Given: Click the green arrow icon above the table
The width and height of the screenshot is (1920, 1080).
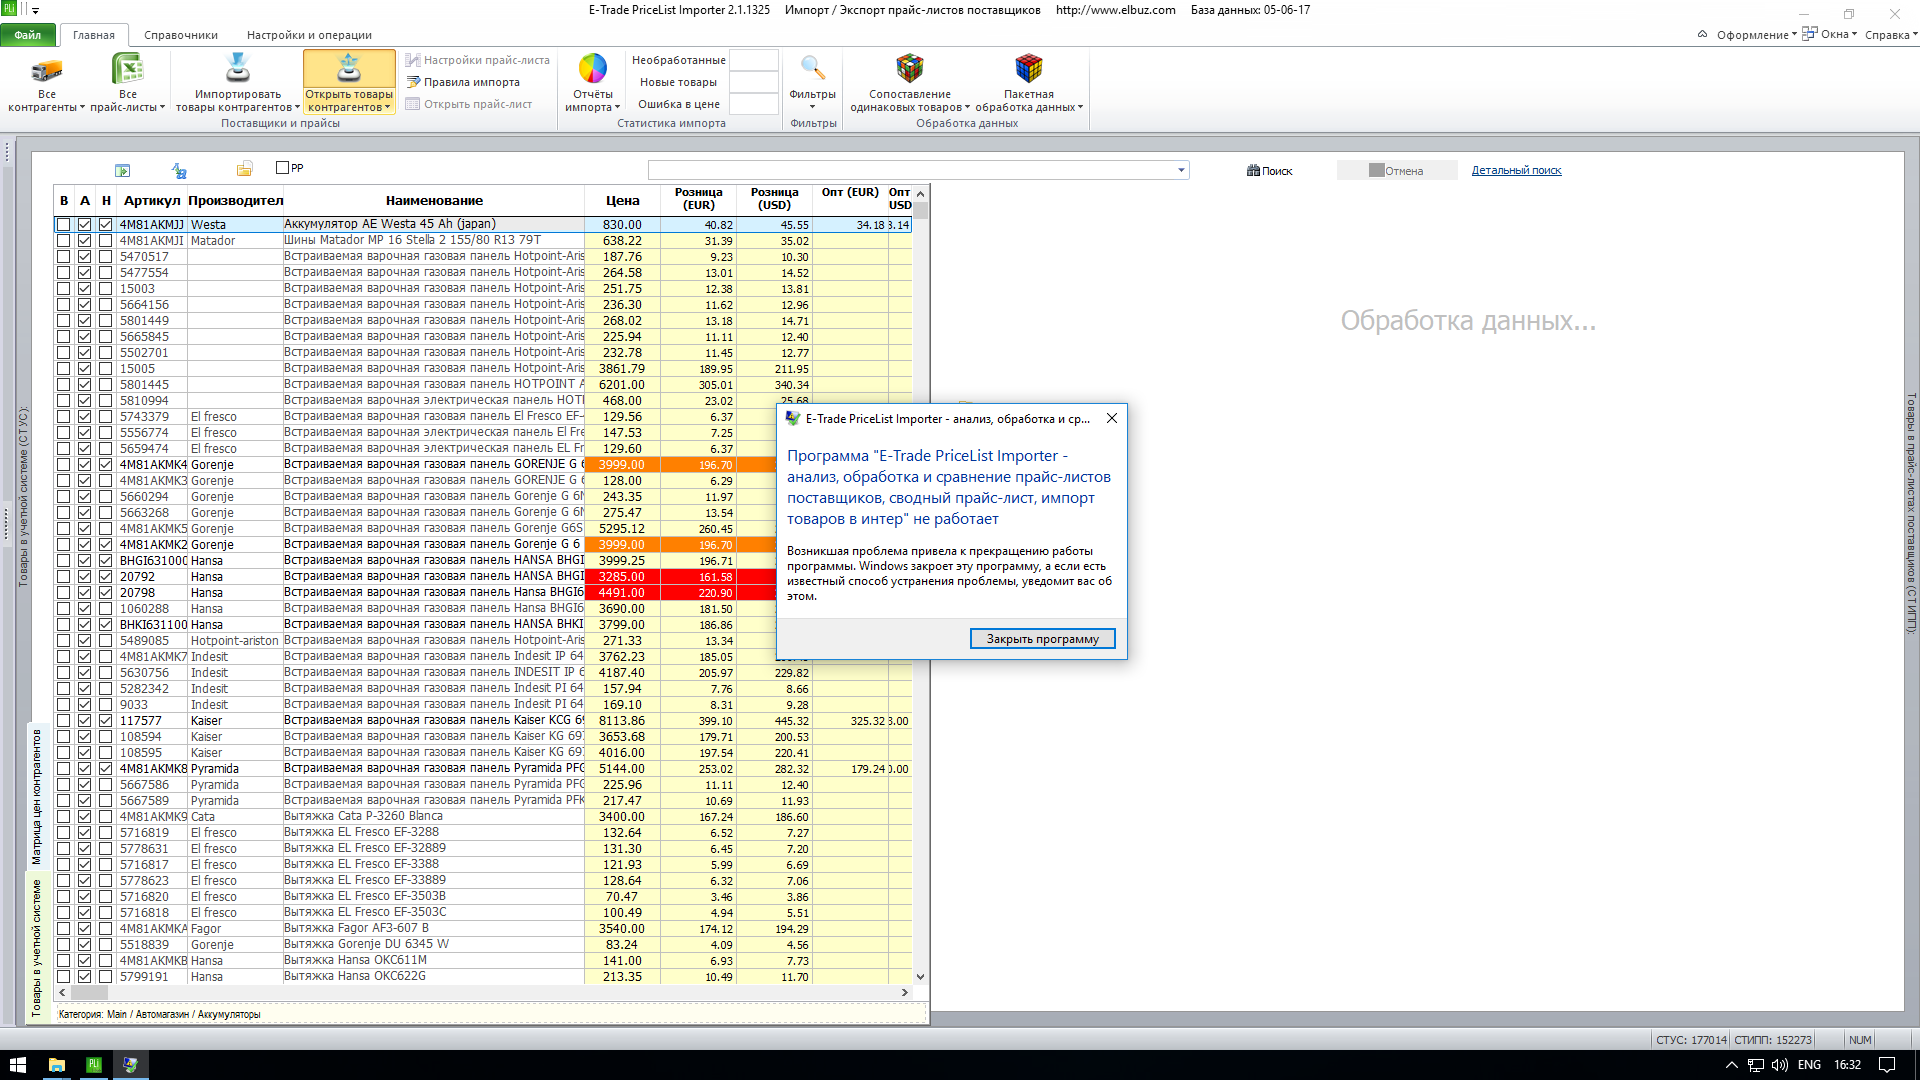Looking at the screenshot, I should pos(123,170).
